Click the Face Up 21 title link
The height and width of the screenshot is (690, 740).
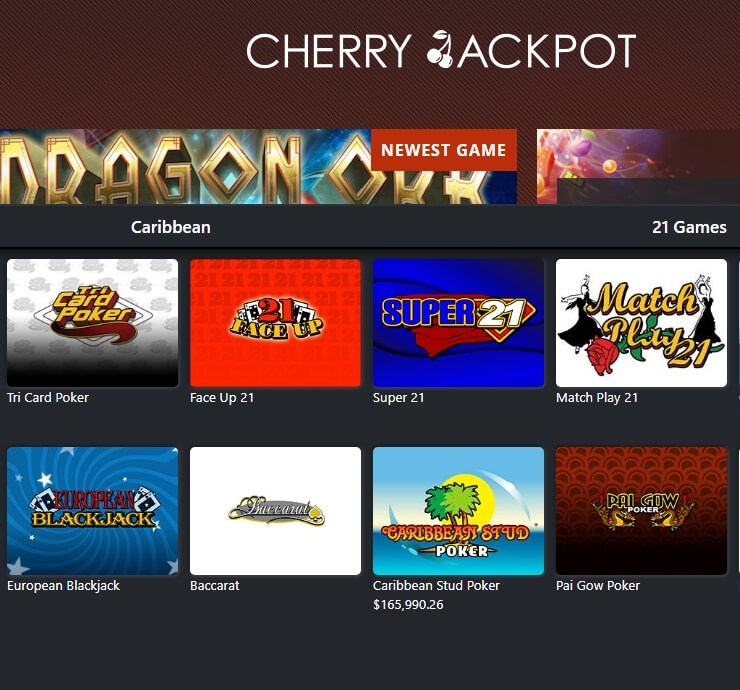click(x=222, y=398)
